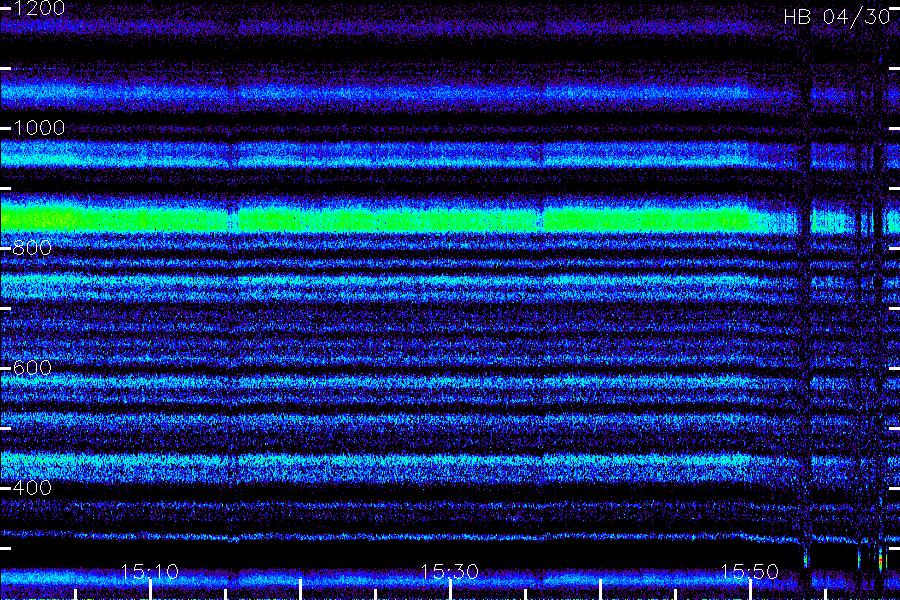Click the 600 frequency axis label
The image size is (900, 600).
(x=32, y=367)
